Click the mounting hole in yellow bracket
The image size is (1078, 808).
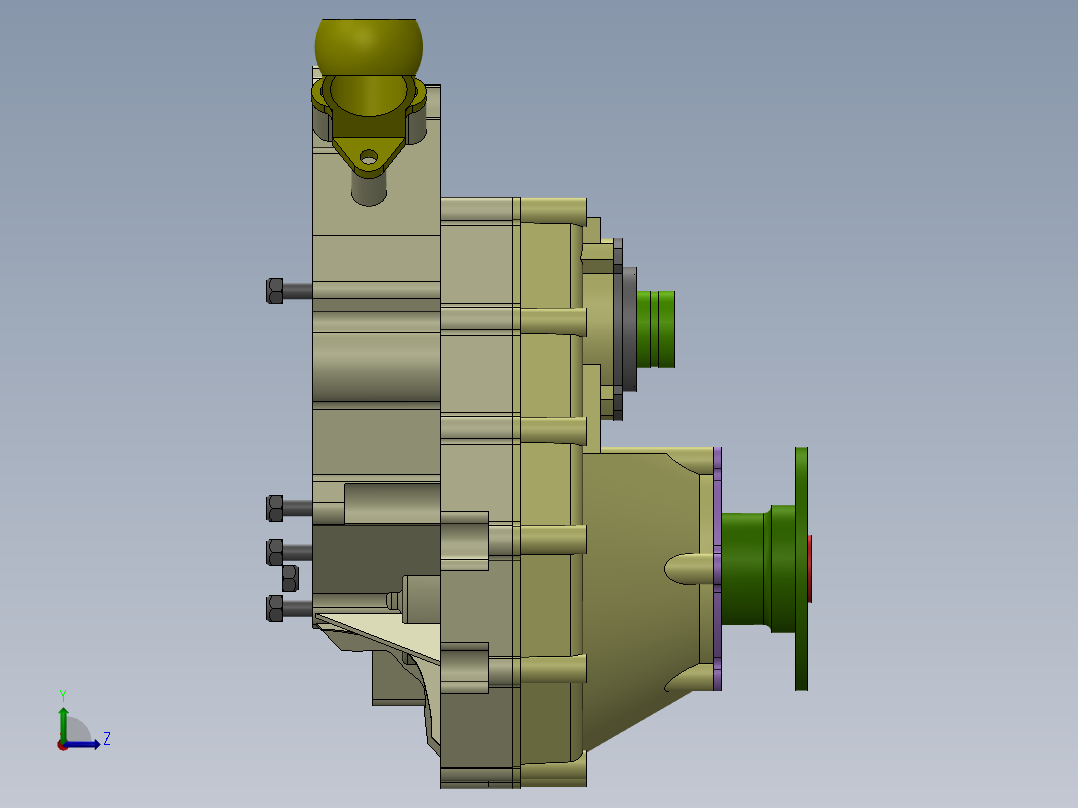pos(370,157)
